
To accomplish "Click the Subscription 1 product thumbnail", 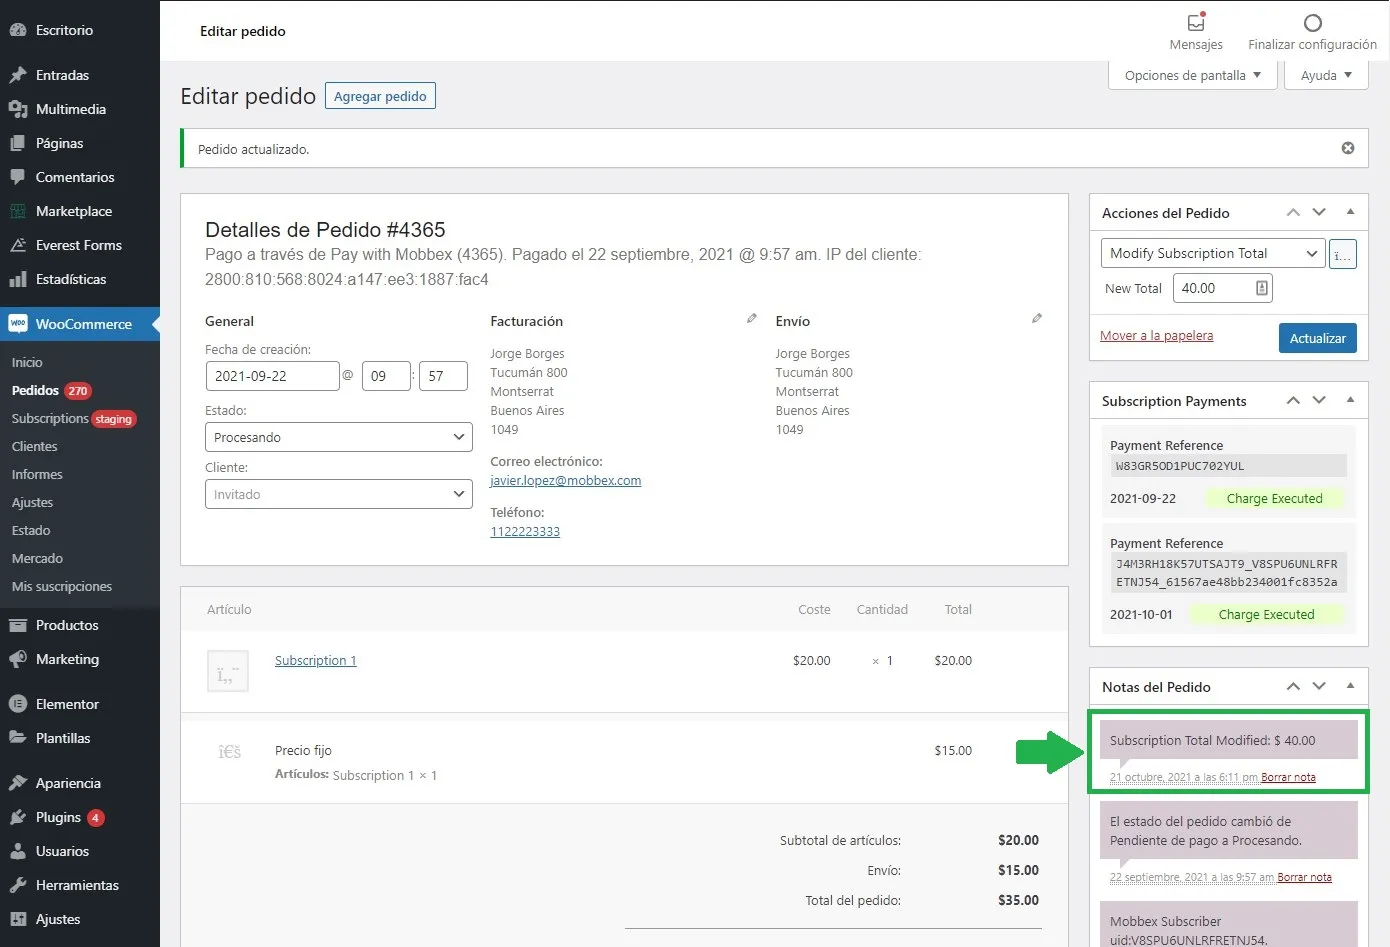I will pos(228,671).
